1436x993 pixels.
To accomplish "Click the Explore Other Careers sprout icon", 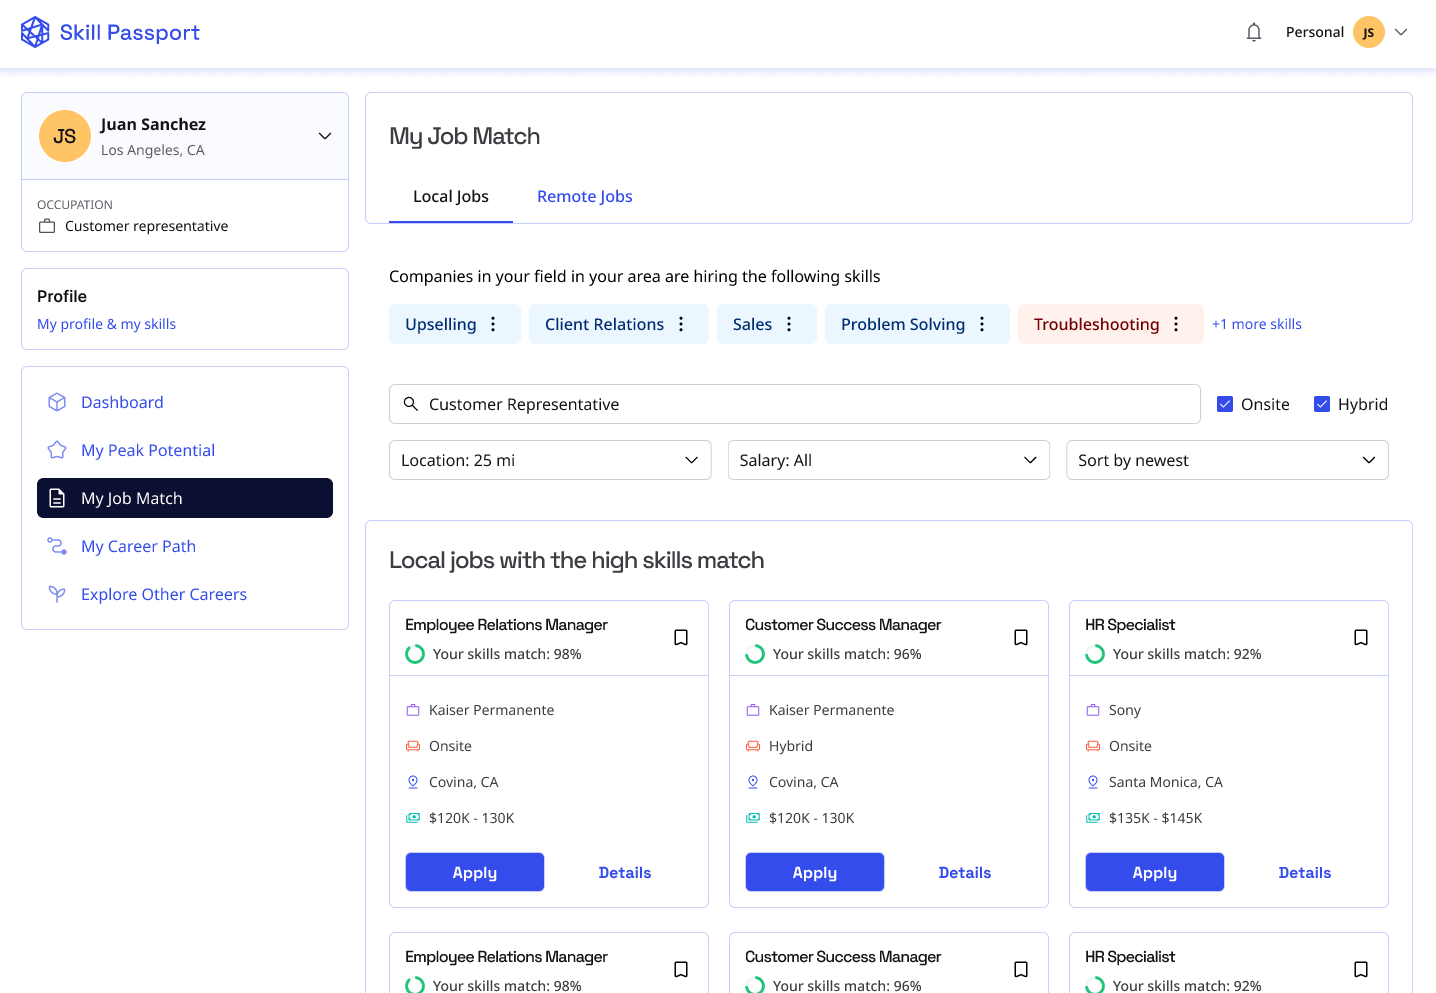I will pos(57,594).
